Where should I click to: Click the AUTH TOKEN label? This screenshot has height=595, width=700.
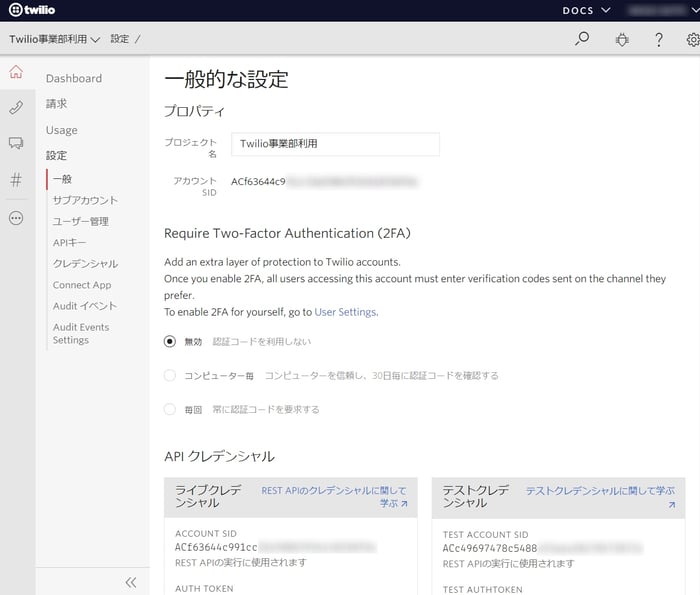click(204, 589)
